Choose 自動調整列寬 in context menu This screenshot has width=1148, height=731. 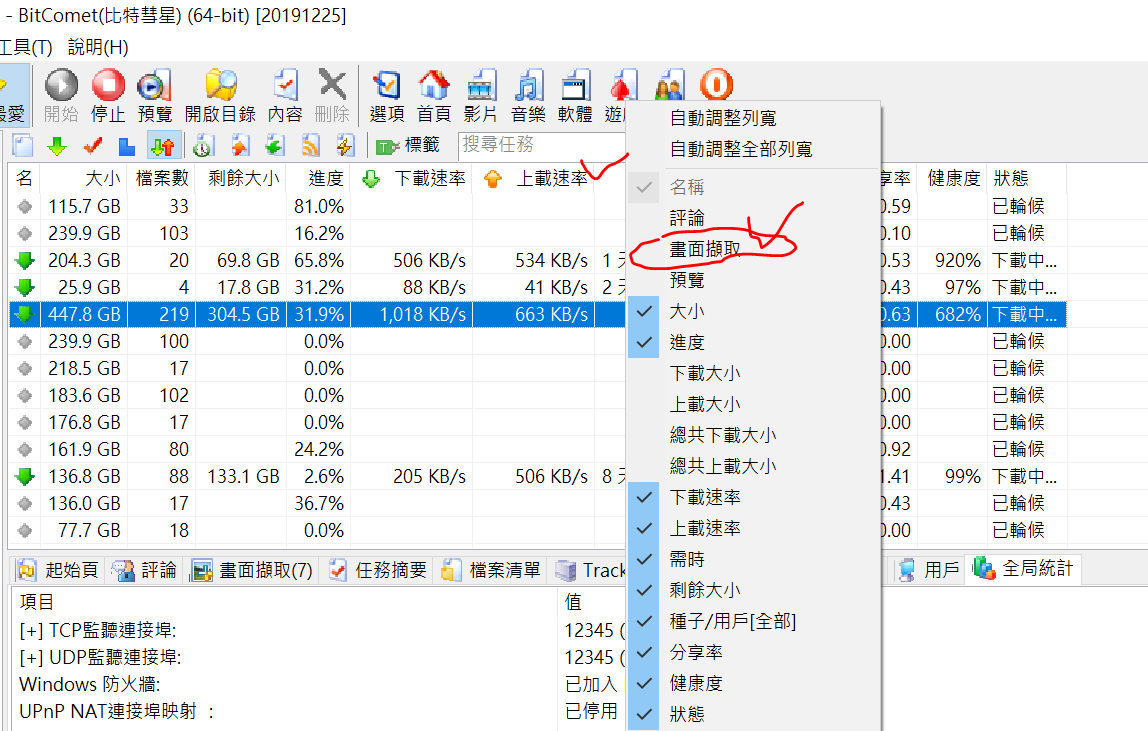point(754,118)
